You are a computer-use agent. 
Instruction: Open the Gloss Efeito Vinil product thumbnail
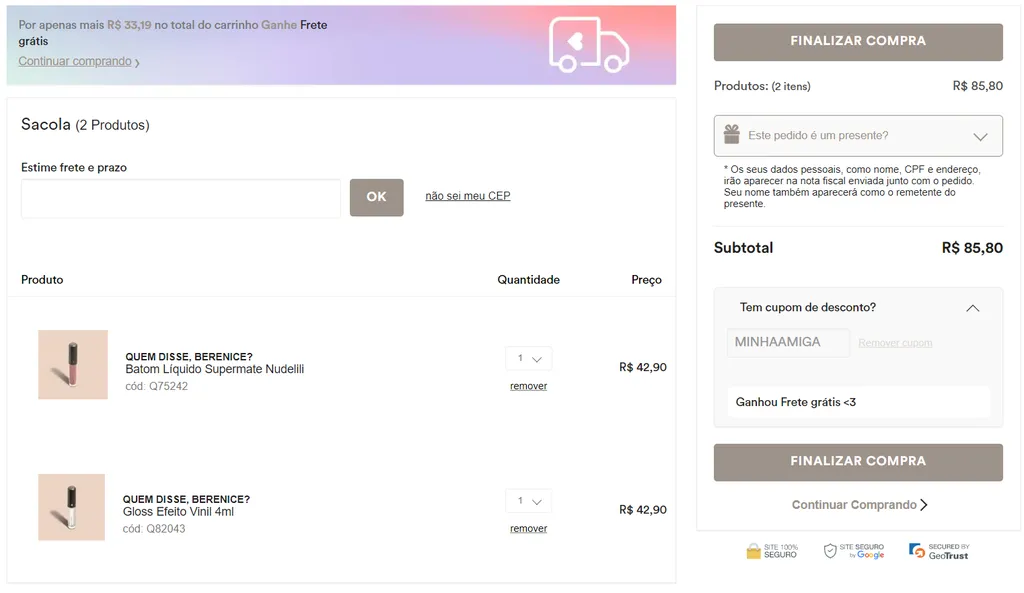coord(72,507)
